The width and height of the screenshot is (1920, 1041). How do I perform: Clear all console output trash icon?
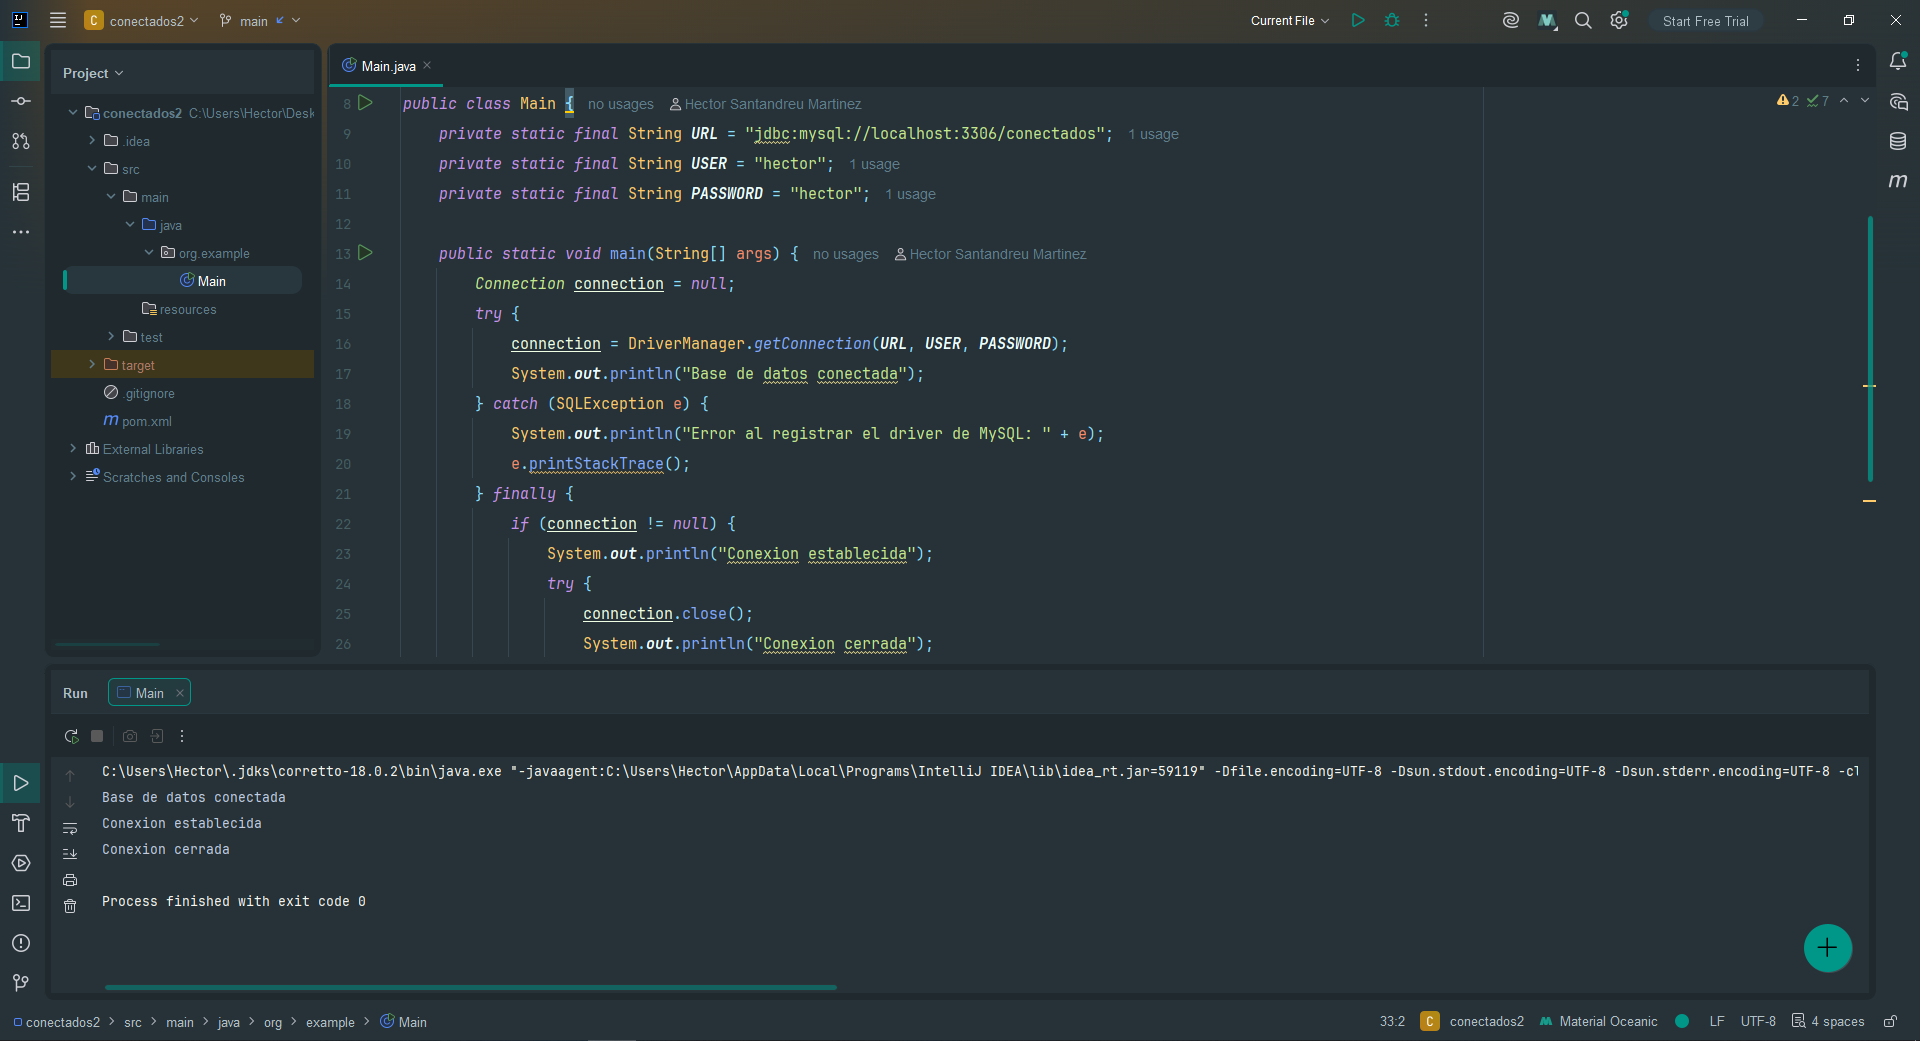[x=70, y=906]
